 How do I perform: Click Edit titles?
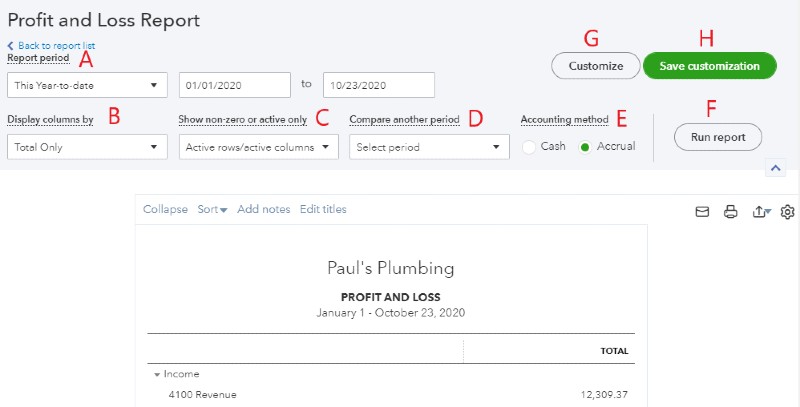tap(323, 209)
